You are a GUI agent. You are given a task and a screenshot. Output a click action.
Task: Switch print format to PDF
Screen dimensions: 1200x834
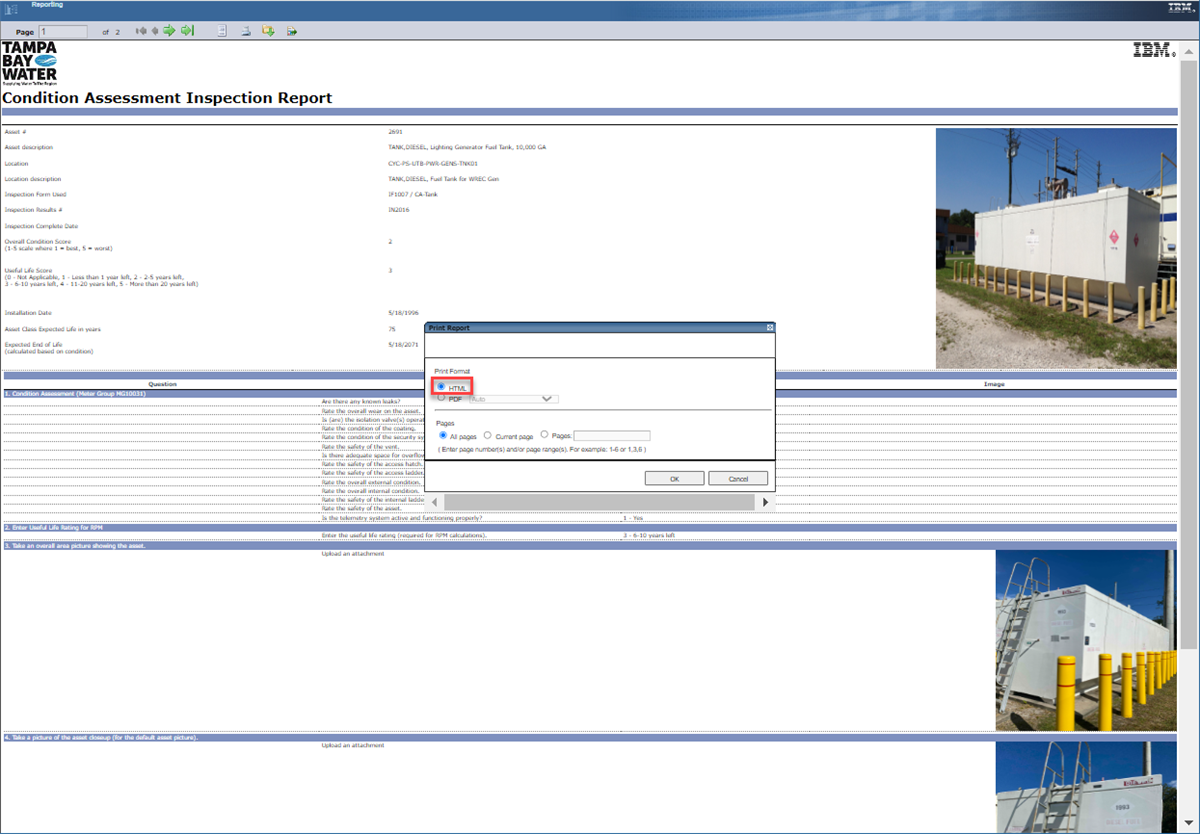(x=440, y=398)
